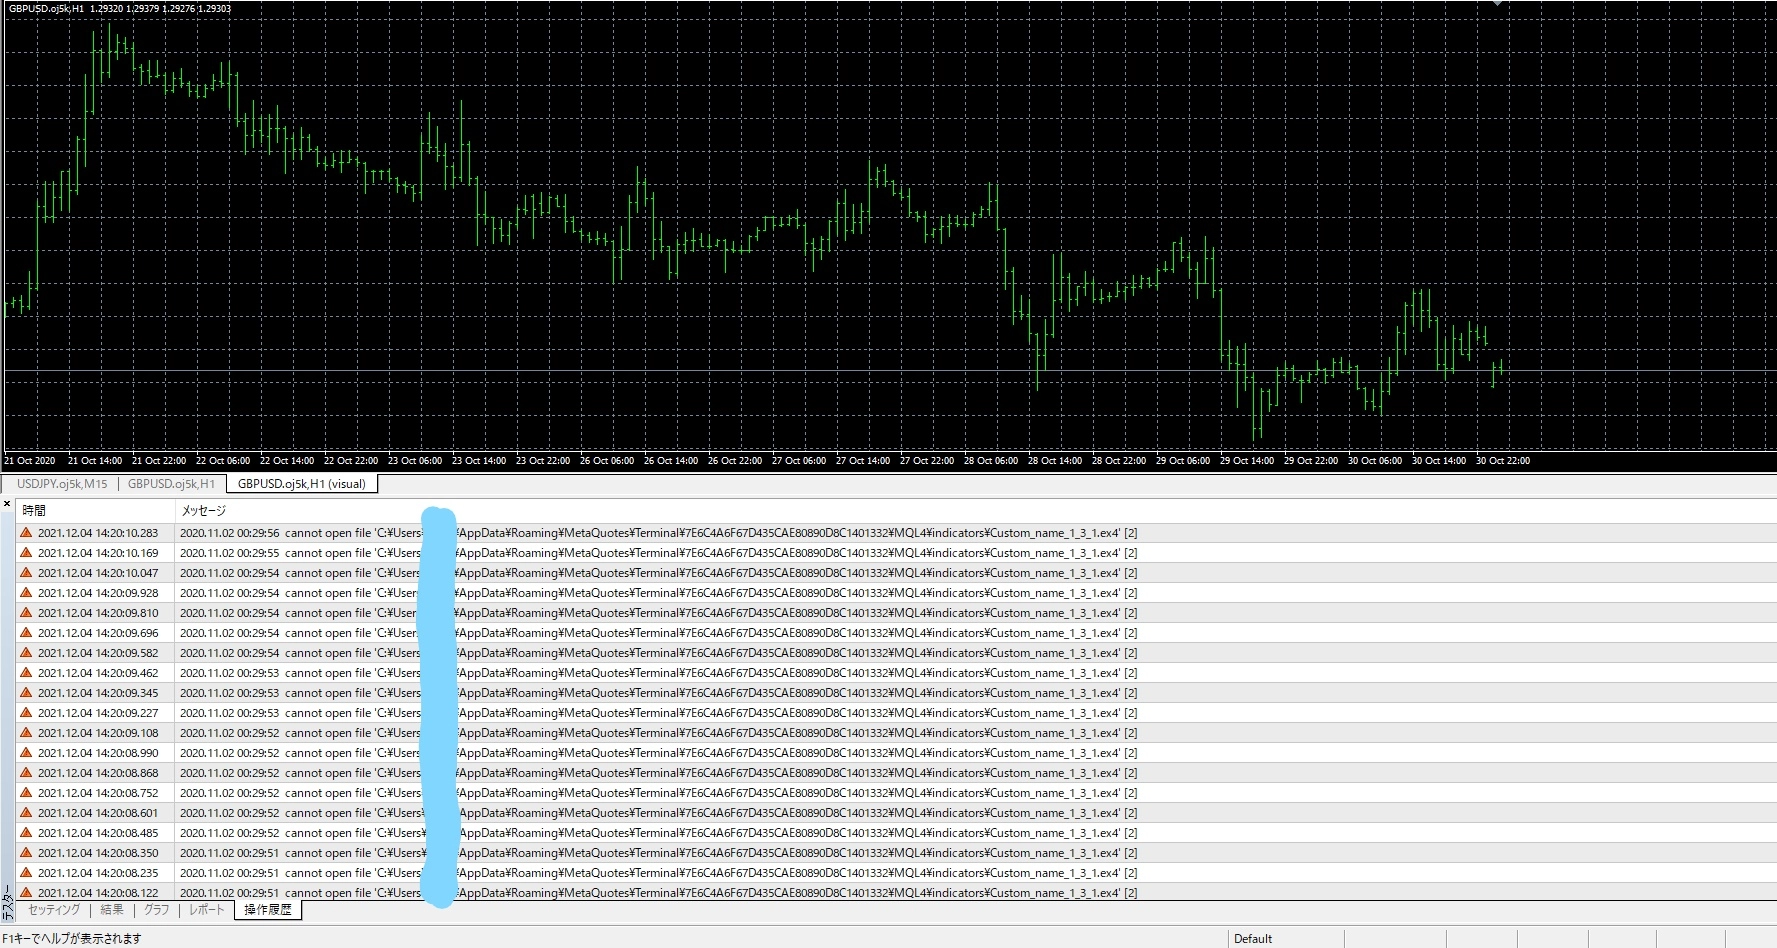Click the warning icon on the 14:20:09.582 row

point(27,653)
